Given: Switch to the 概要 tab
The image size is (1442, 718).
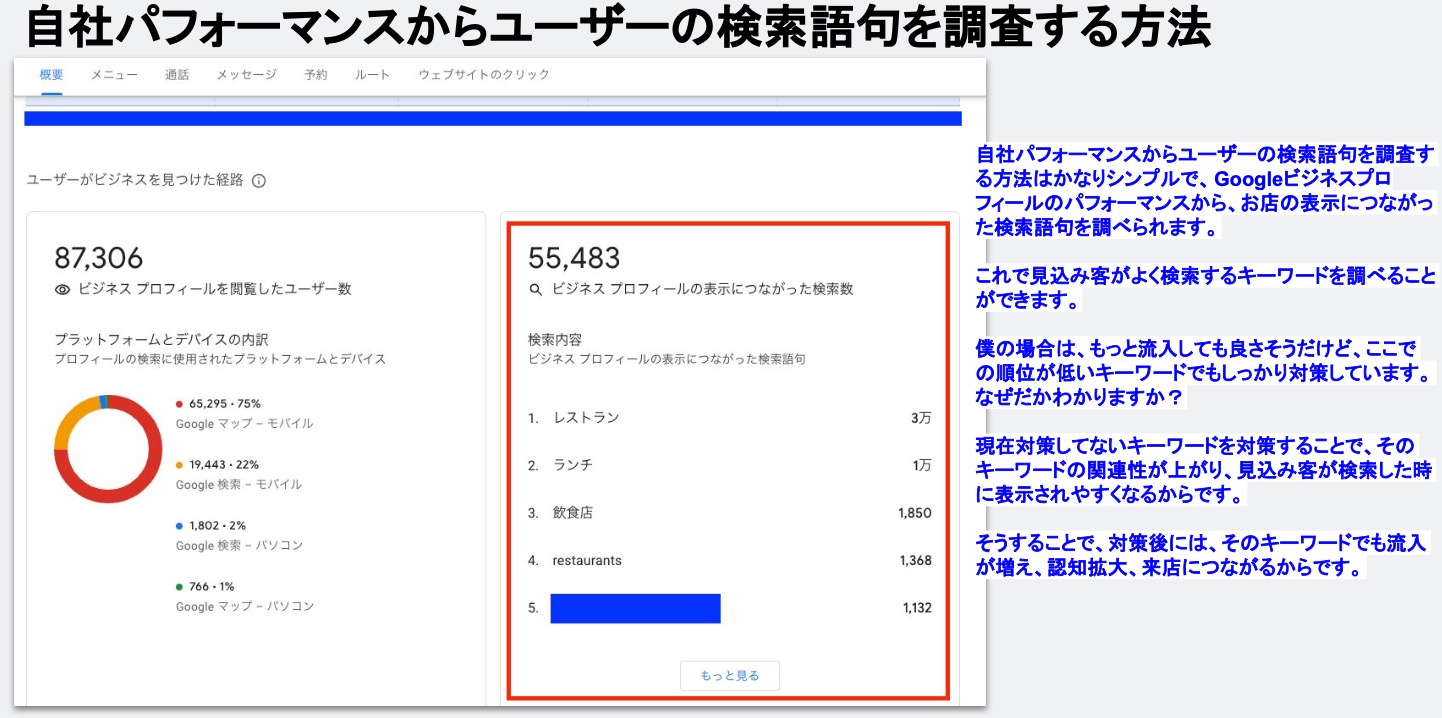Looking at the screenshot, I should point(51,75).
